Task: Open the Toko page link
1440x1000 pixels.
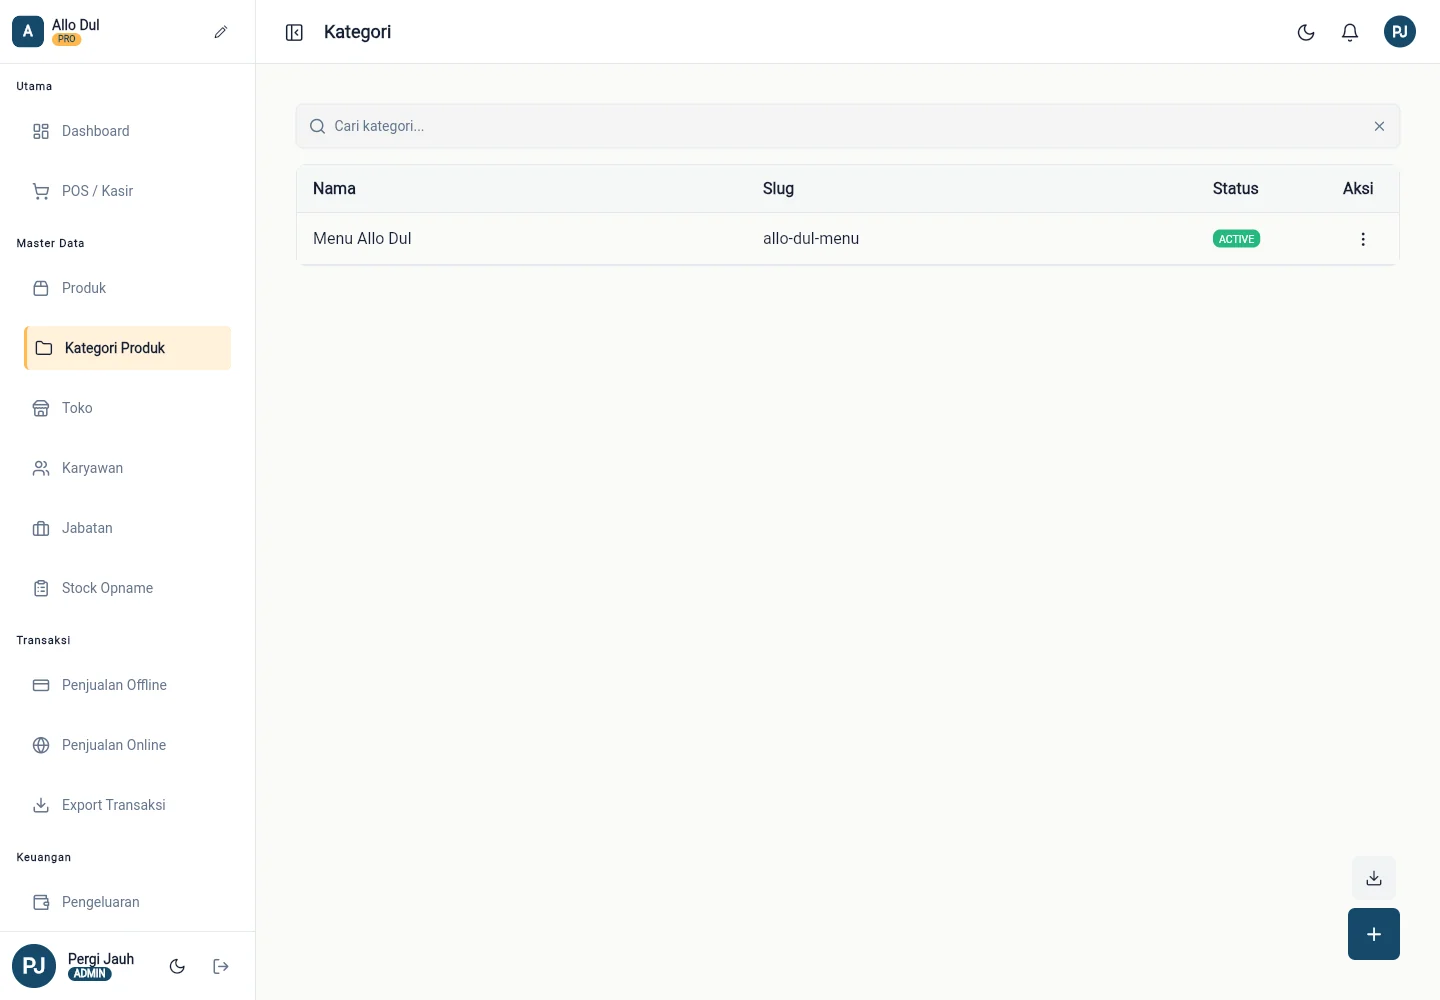Action: pos(127,408)
